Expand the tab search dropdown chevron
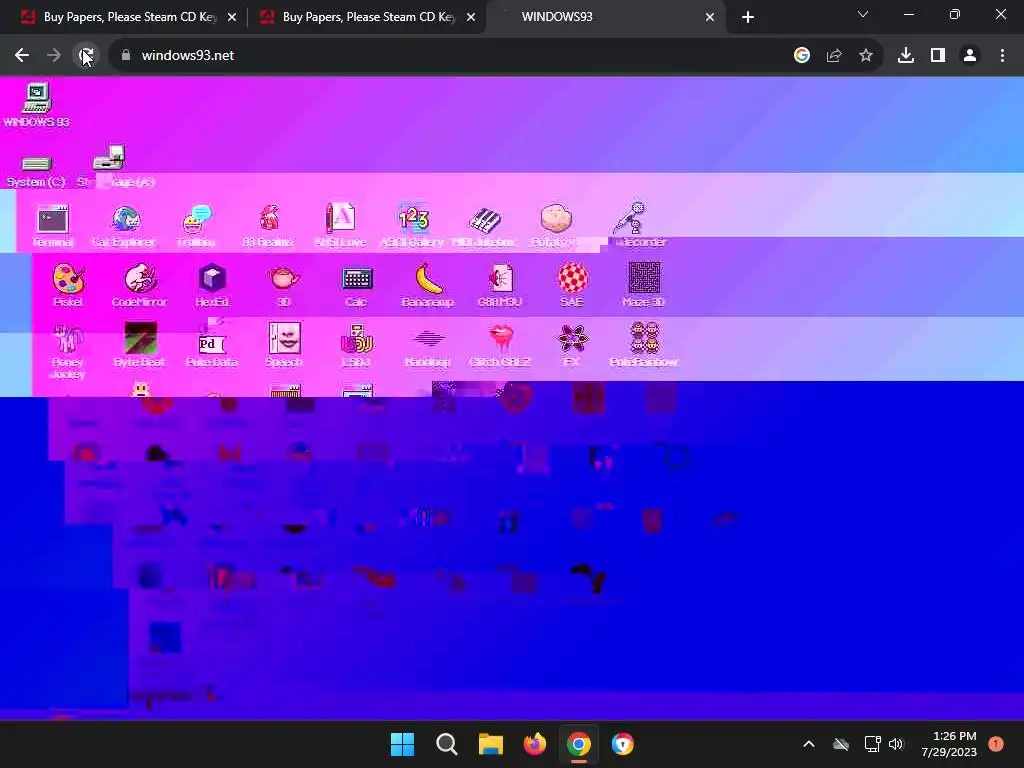1024x768 pixels. tap(863, 14)
